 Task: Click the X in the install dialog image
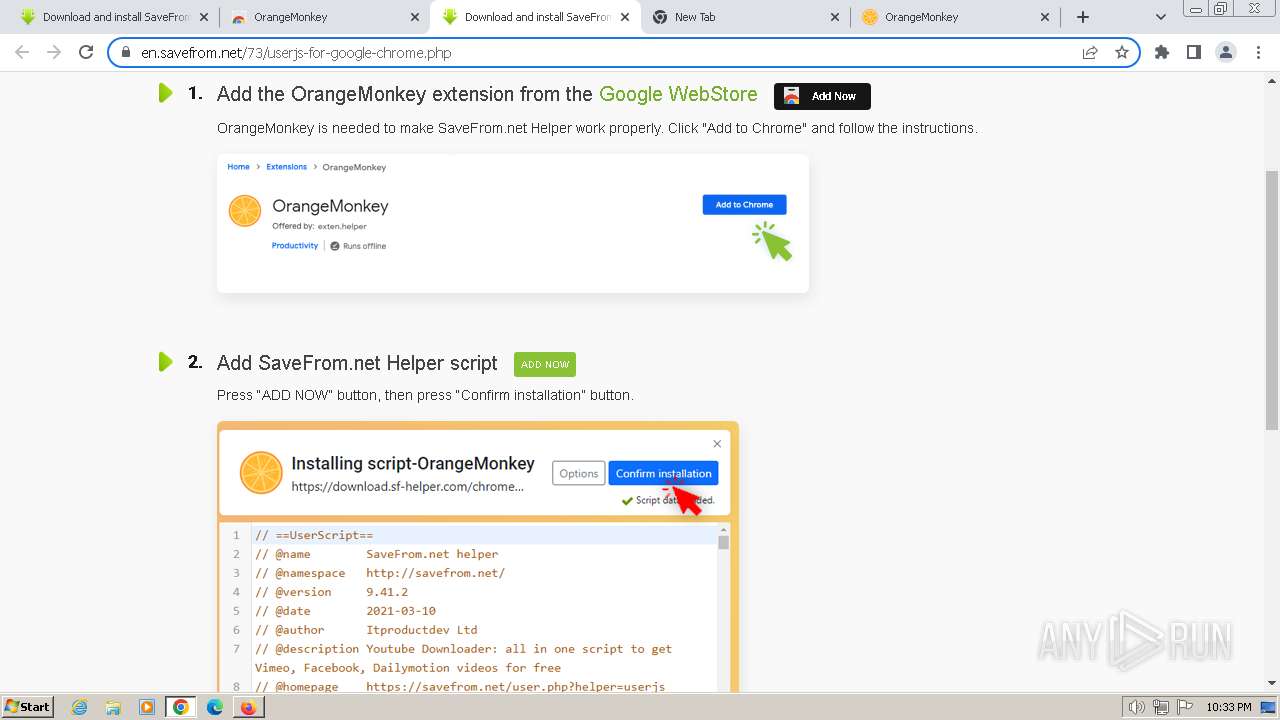tap(717, 443)
